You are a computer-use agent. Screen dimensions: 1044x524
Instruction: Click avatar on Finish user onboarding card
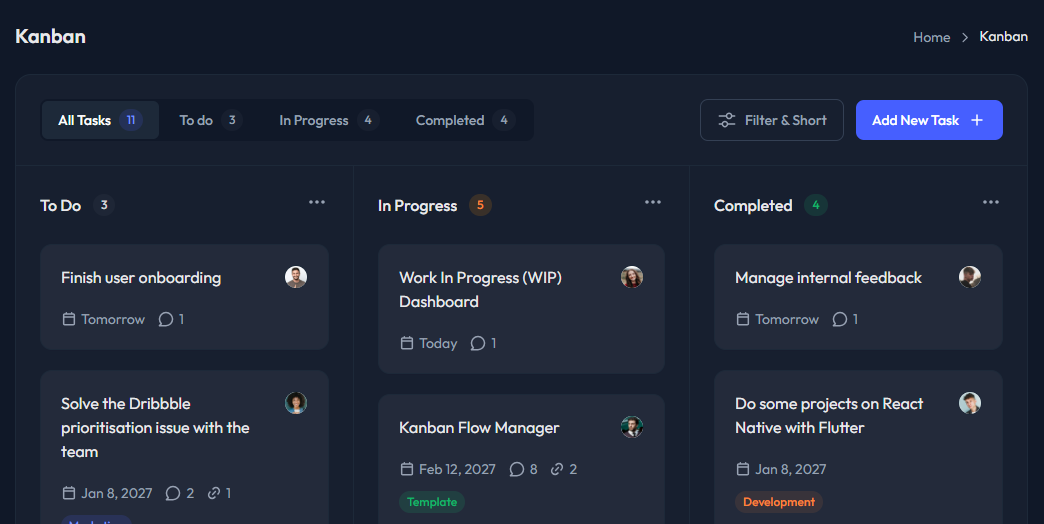coord(296,277)
